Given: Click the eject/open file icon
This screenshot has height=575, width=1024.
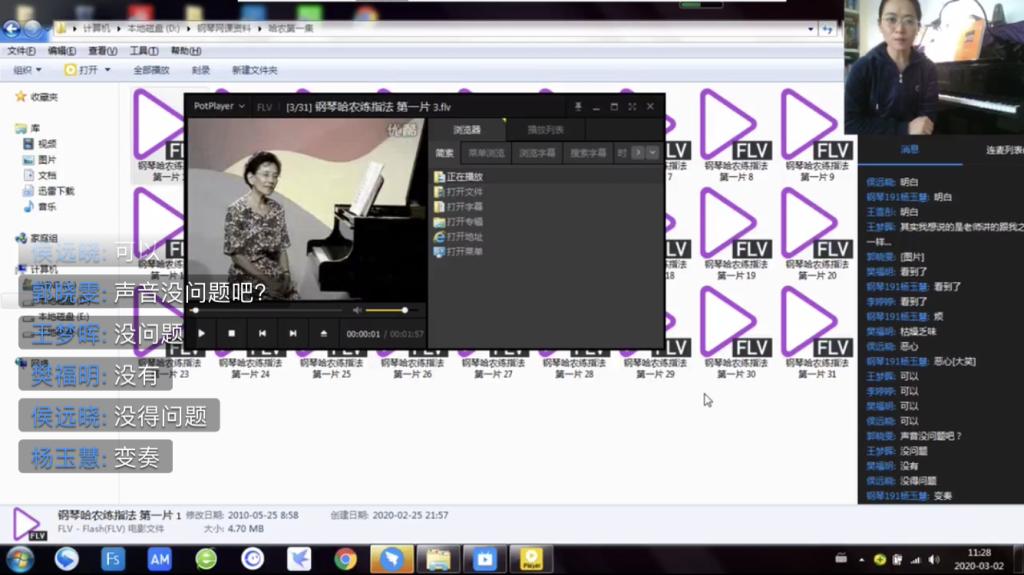Looking at the screenshot, I should pos(323,333).
